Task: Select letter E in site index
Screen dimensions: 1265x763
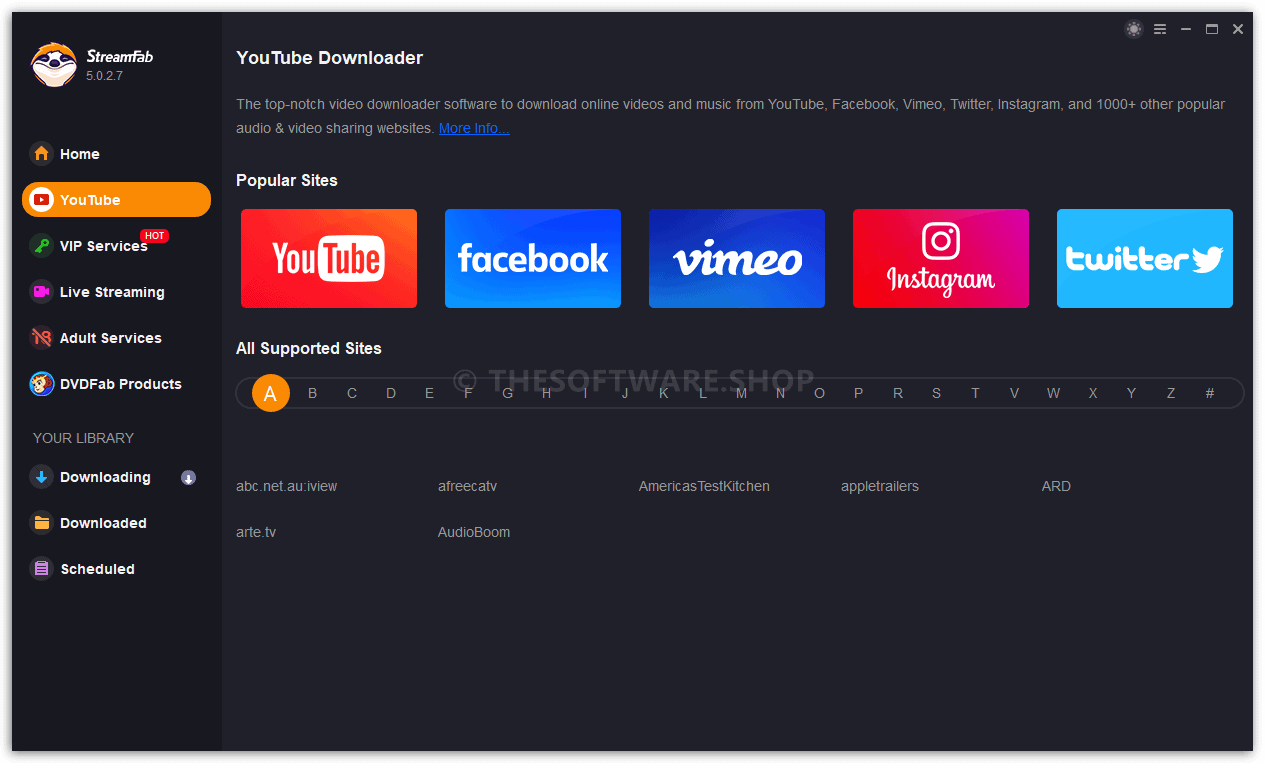Action: click(x=429, y=393)
